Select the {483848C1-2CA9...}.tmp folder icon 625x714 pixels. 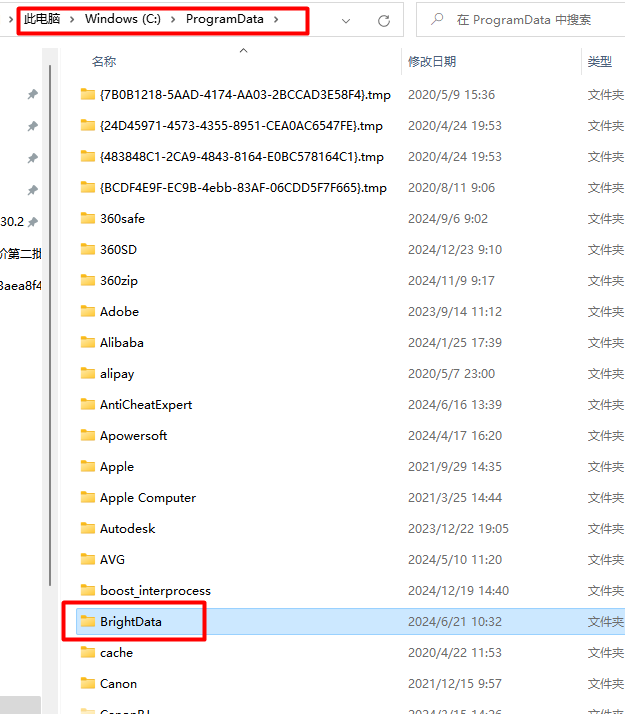coord(88,156)
